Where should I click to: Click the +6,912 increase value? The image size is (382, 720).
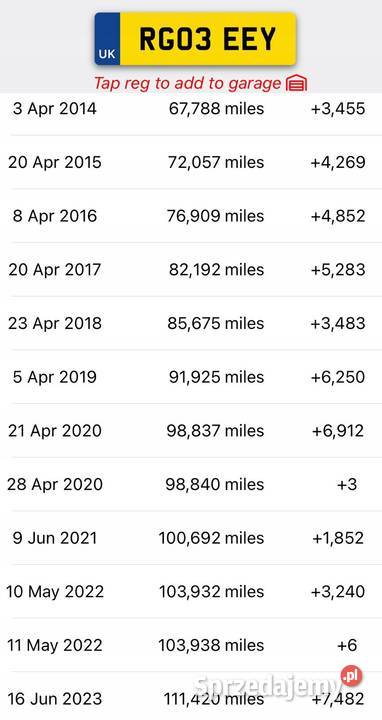point(338,431)
